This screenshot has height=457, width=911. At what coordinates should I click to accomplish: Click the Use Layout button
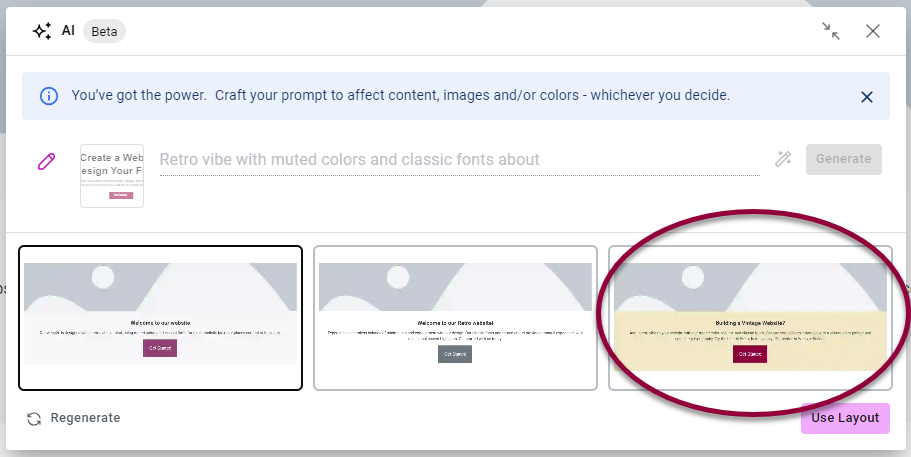click(x=845, y=418)
